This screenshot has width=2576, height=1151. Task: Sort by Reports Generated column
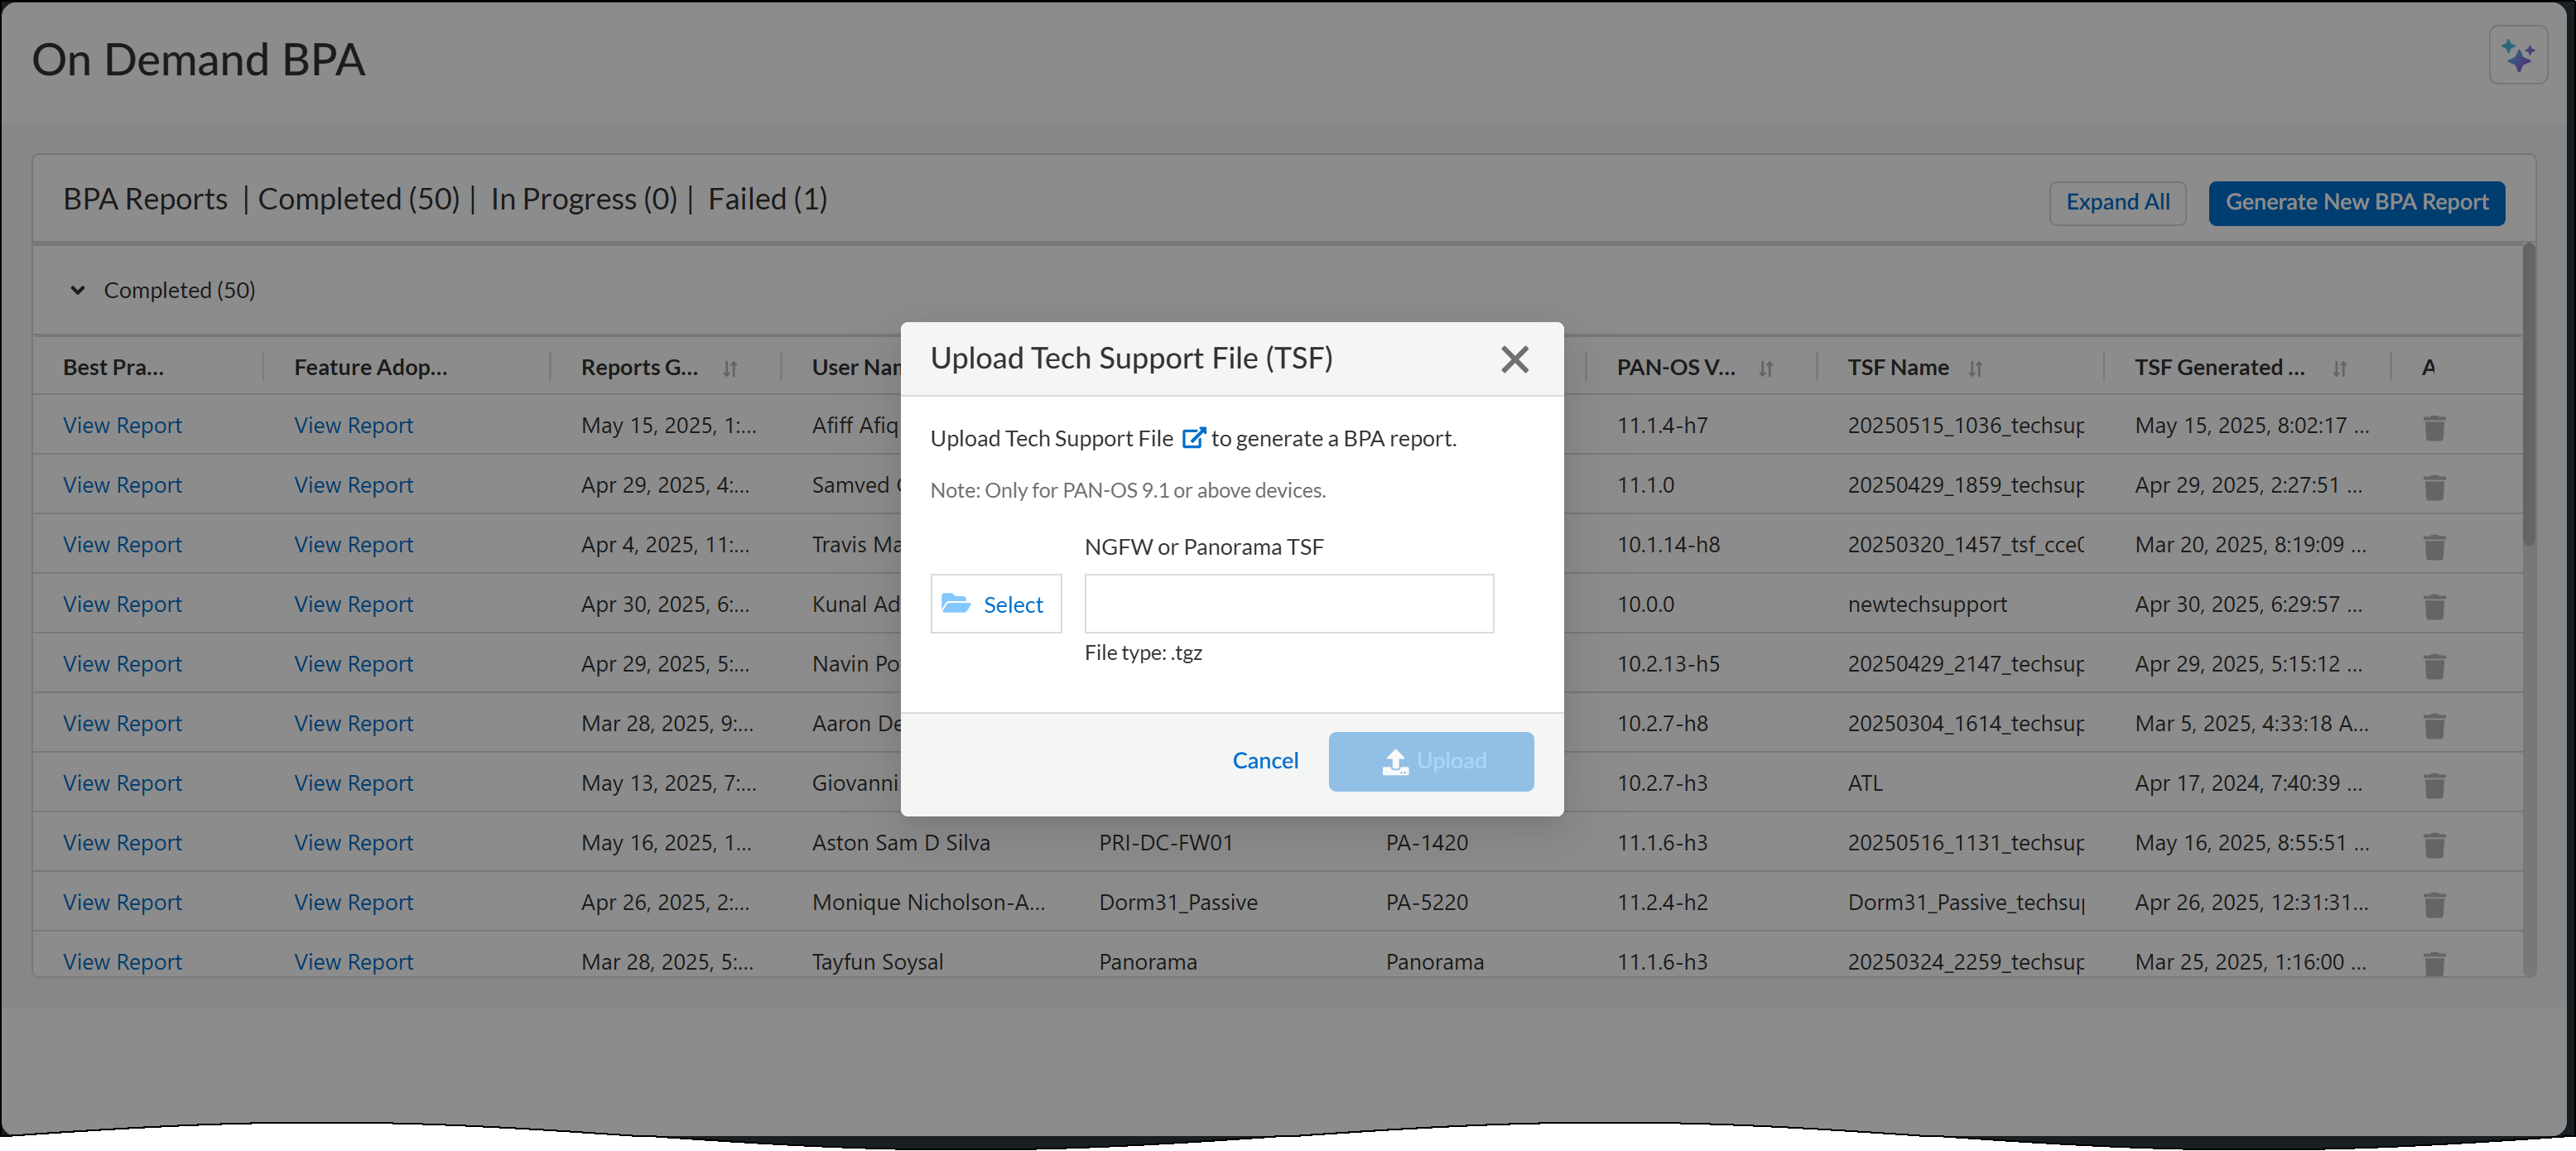click(x=730, y=369)
